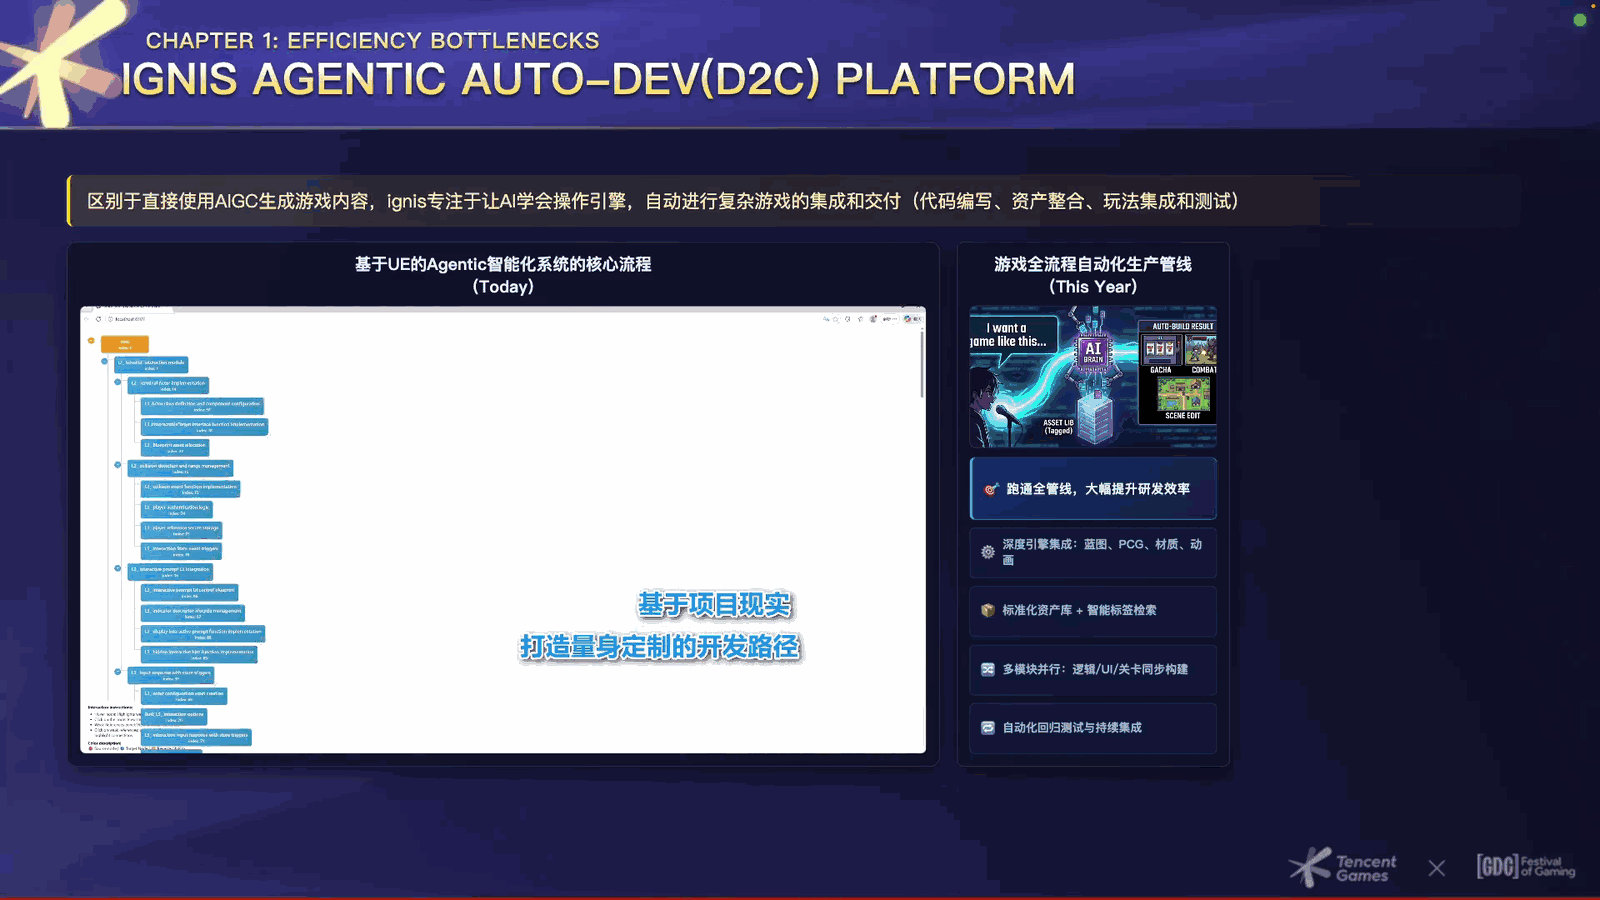This screenshot has width=1600, height=900.
Task: Collapse the collision detection and range management circle
Action: tap(117, 464)
